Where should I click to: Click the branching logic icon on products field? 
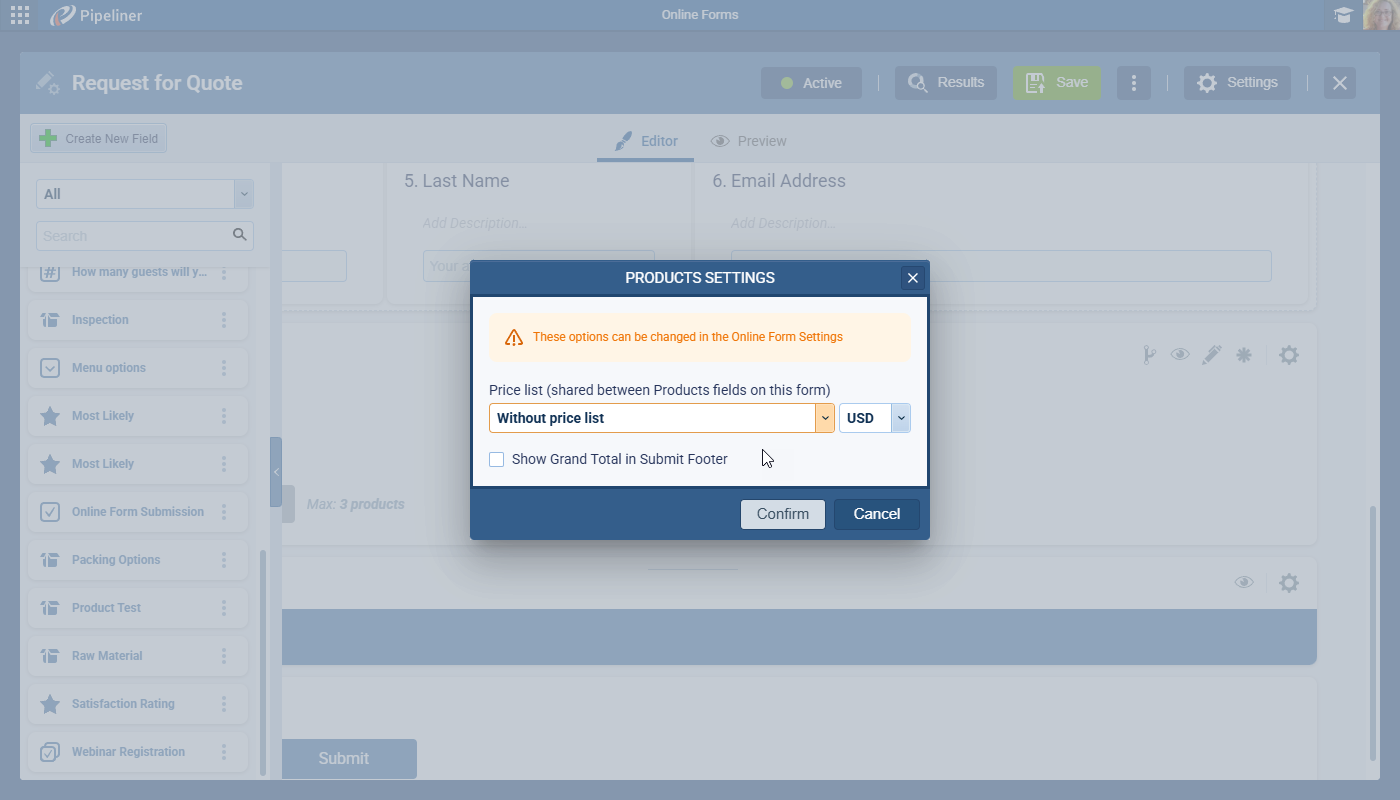1150,355
